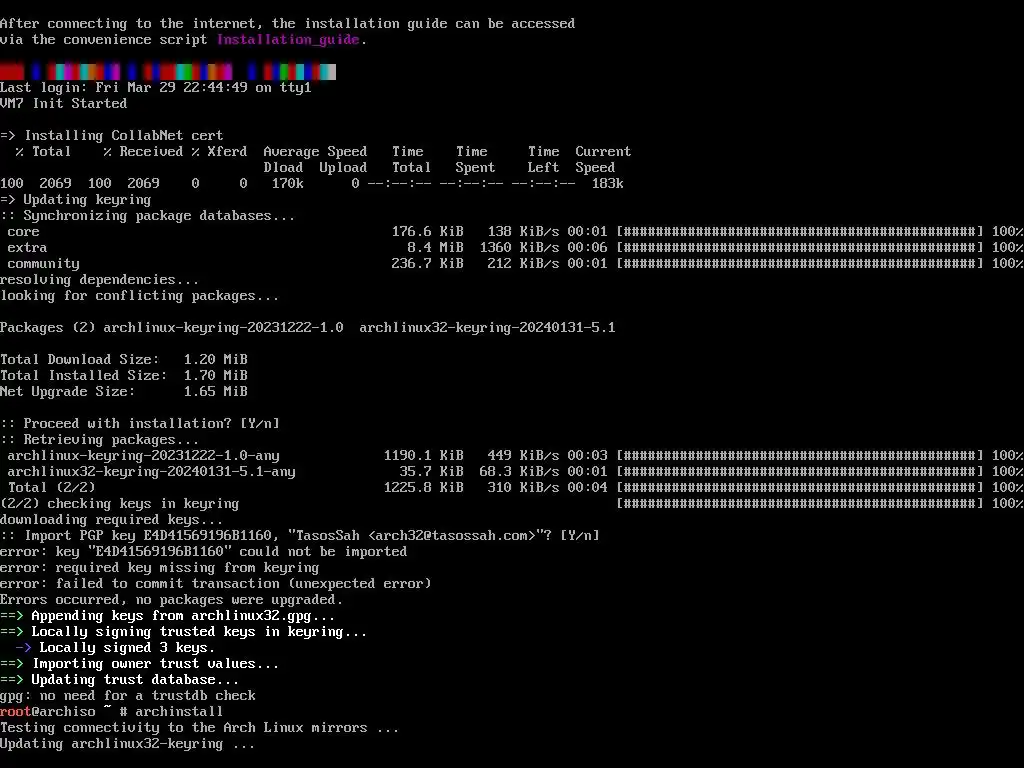Click ':: Retrieving packages...' line
The height and width of the screenshot is (768, 1024).
point(99,440)
